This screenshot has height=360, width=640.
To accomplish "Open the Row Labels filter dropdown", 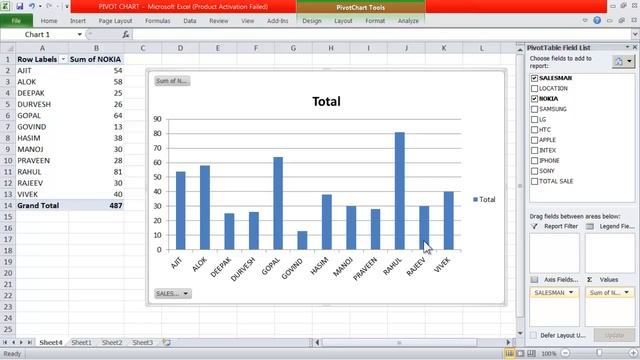I will pyautogui.click(x=63, y=59).
